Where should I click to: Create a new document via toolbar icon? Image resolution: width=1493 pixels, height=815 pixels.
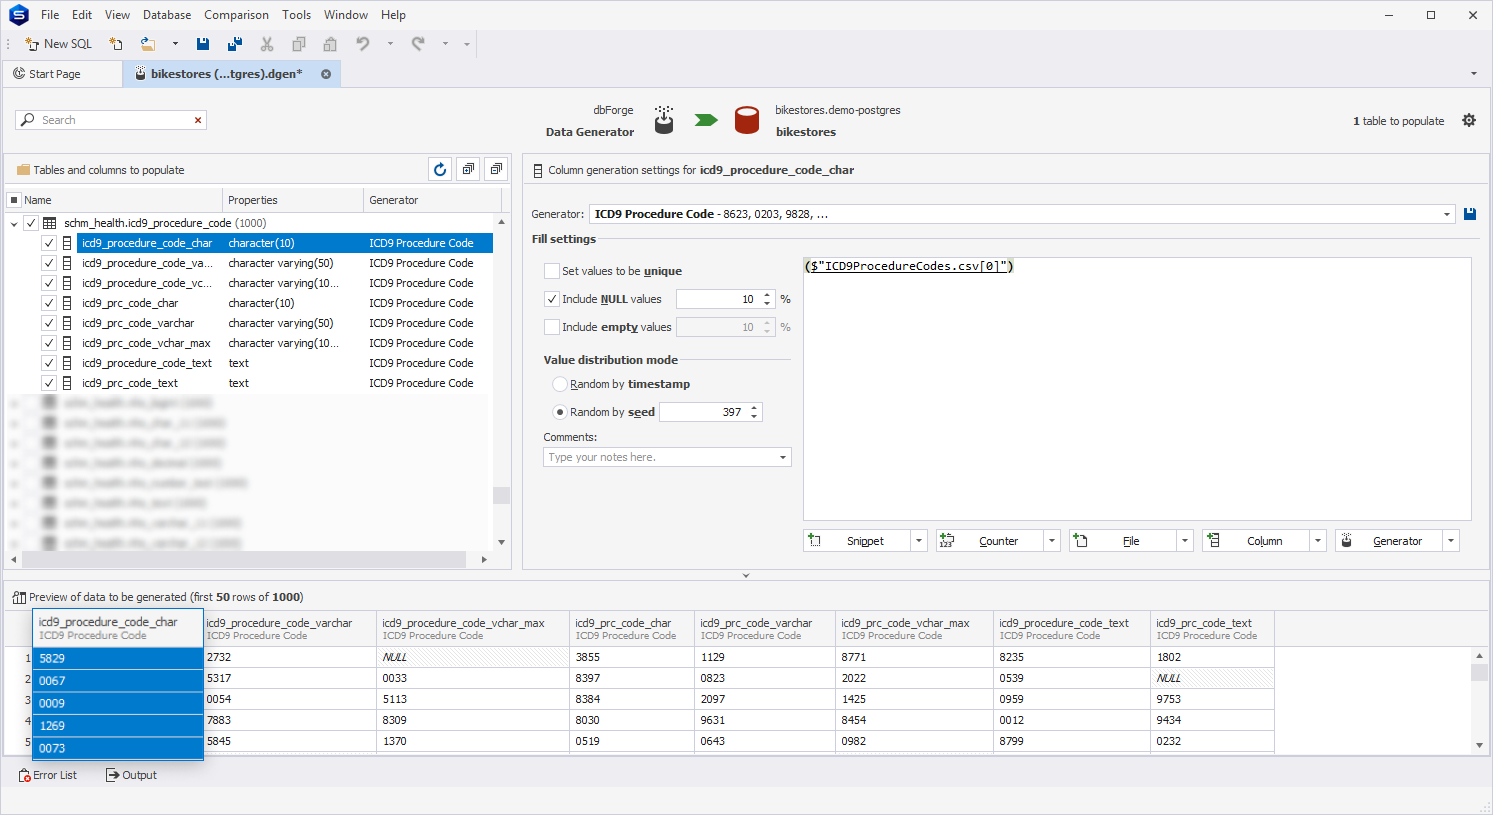116,44
